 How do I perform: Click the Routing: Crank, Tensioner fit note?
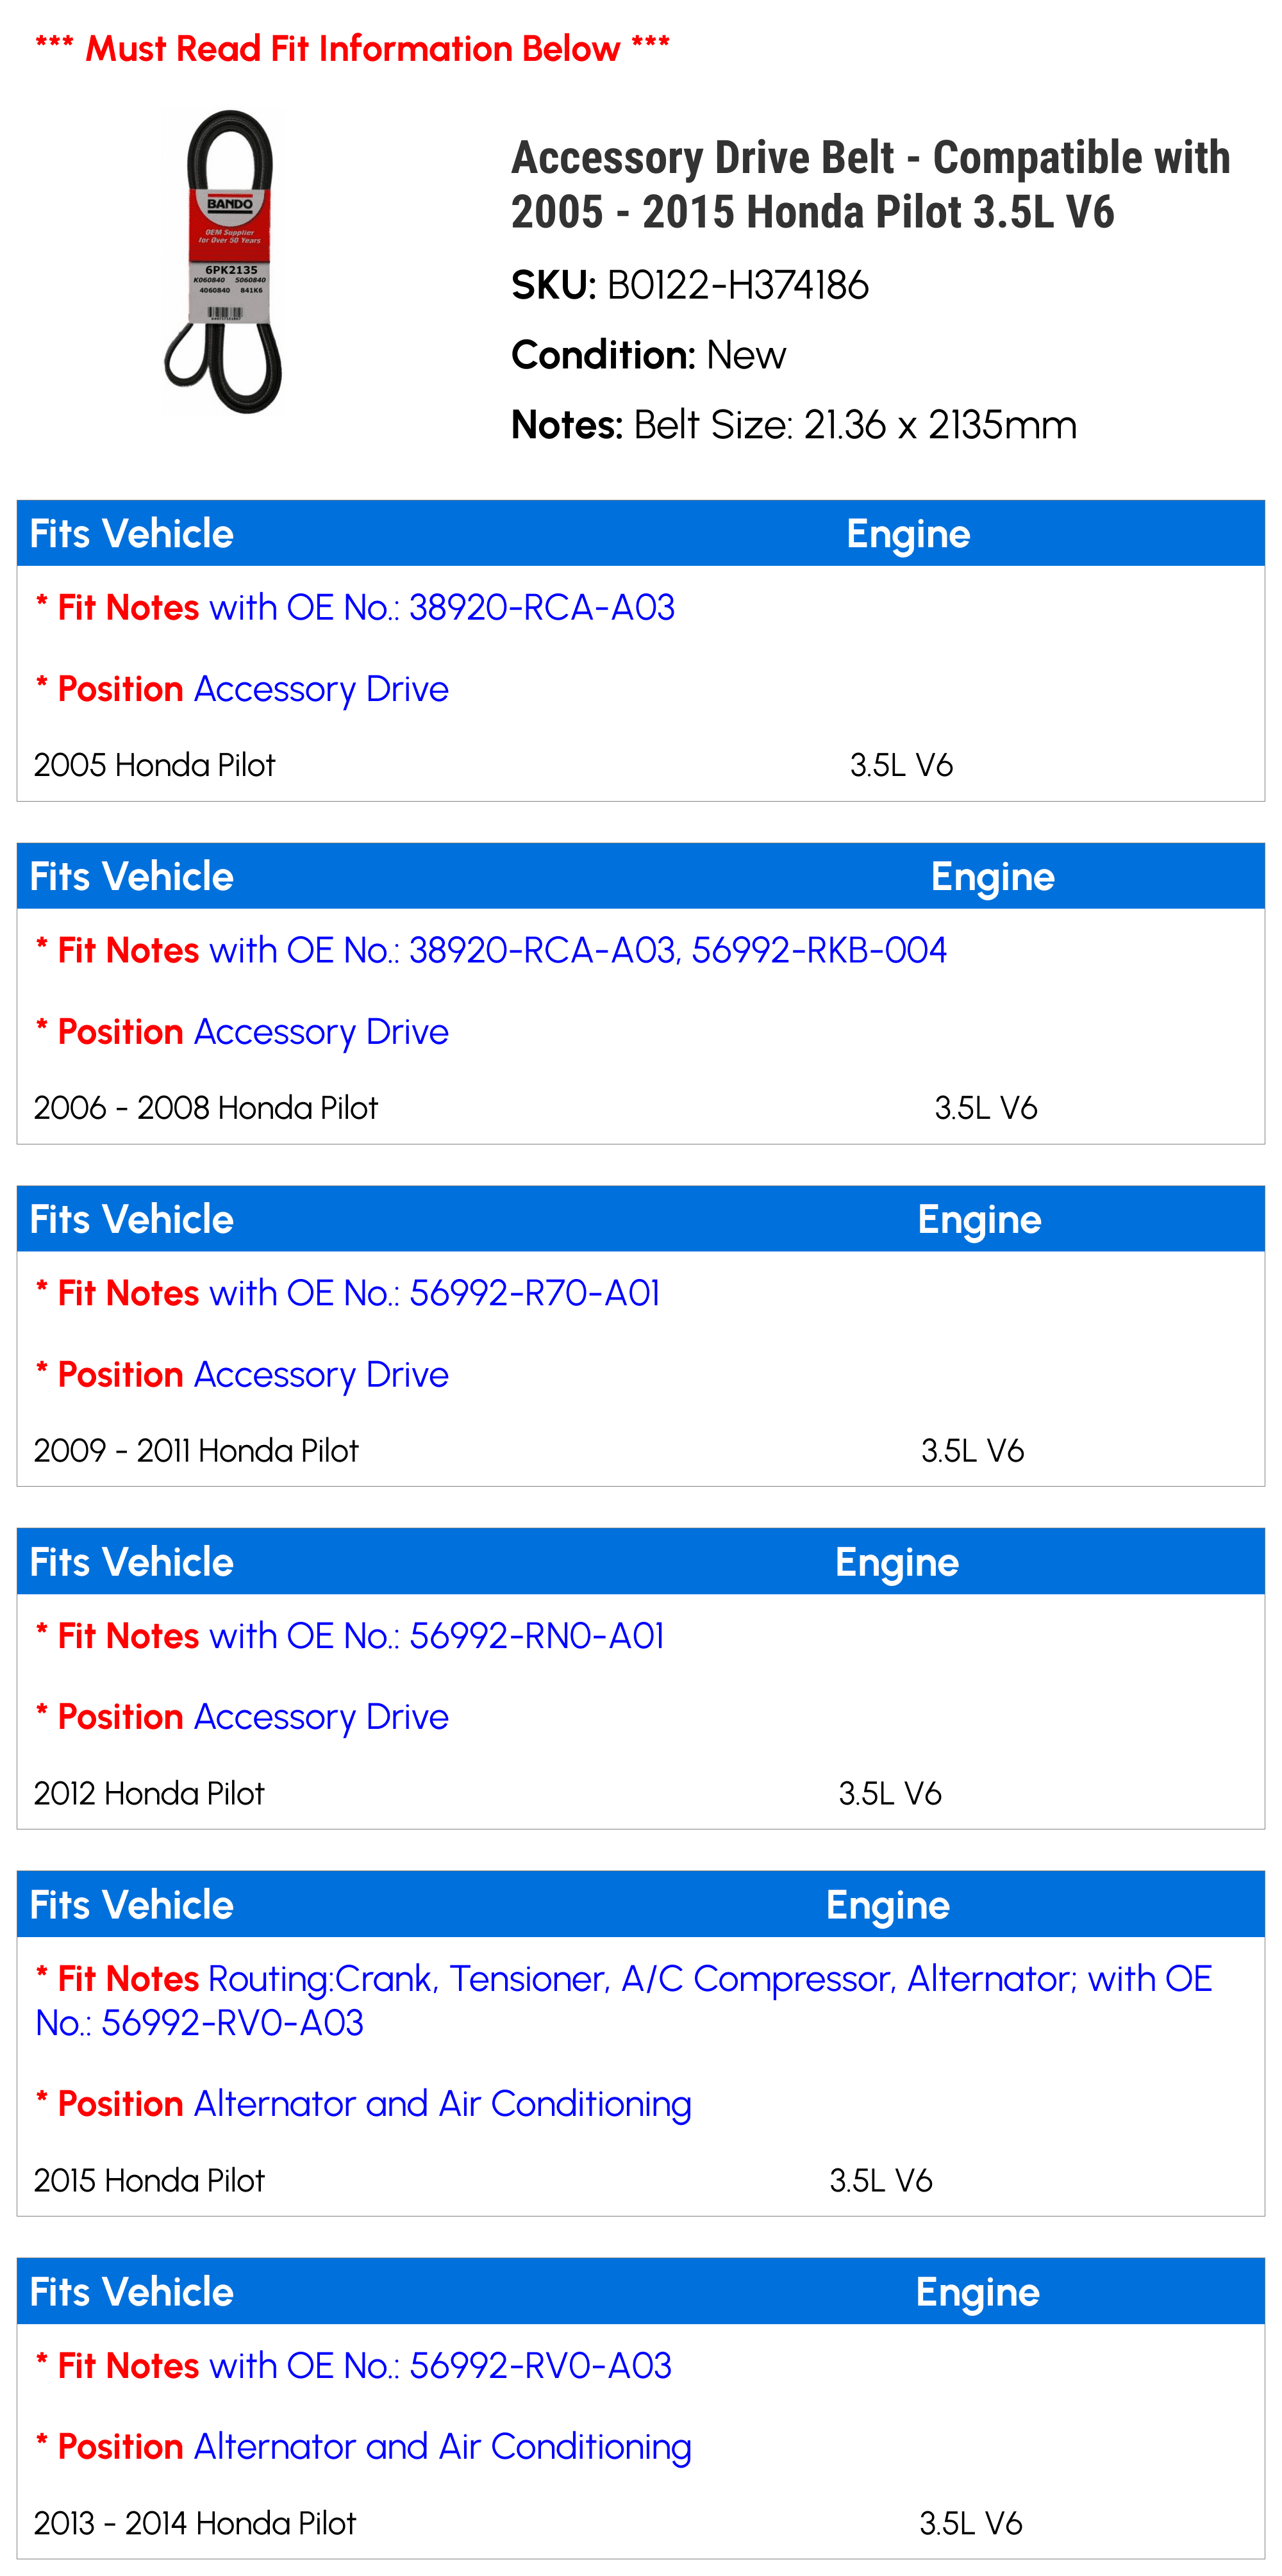click(x=624, y=2001)
